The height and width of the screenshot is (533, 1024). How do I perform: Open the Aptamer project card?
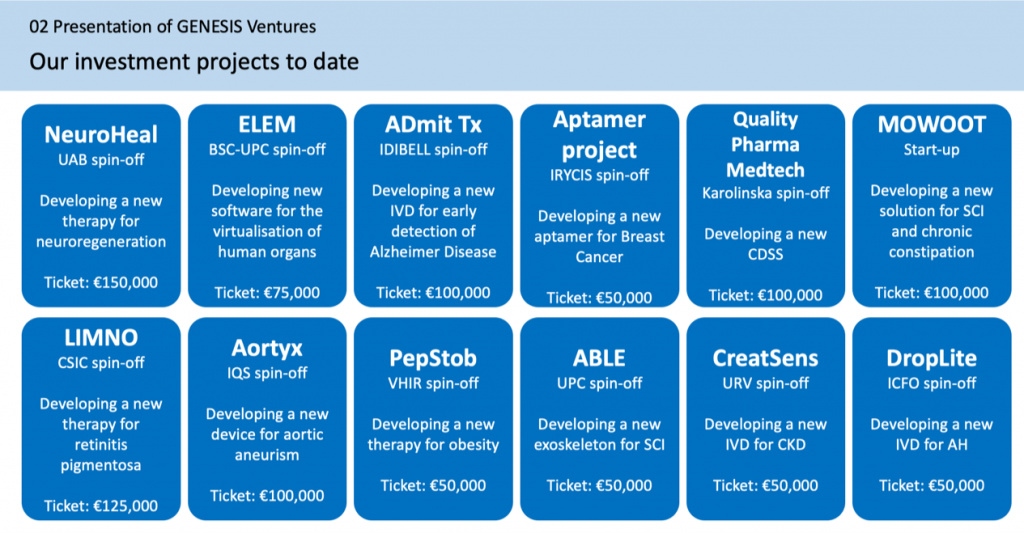(598, 205)
